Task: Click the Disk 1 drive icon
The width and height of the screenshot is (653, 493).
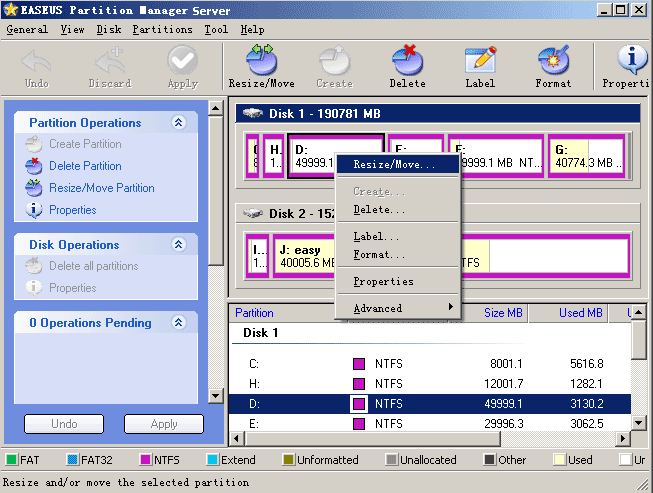Action: (253, 113)
